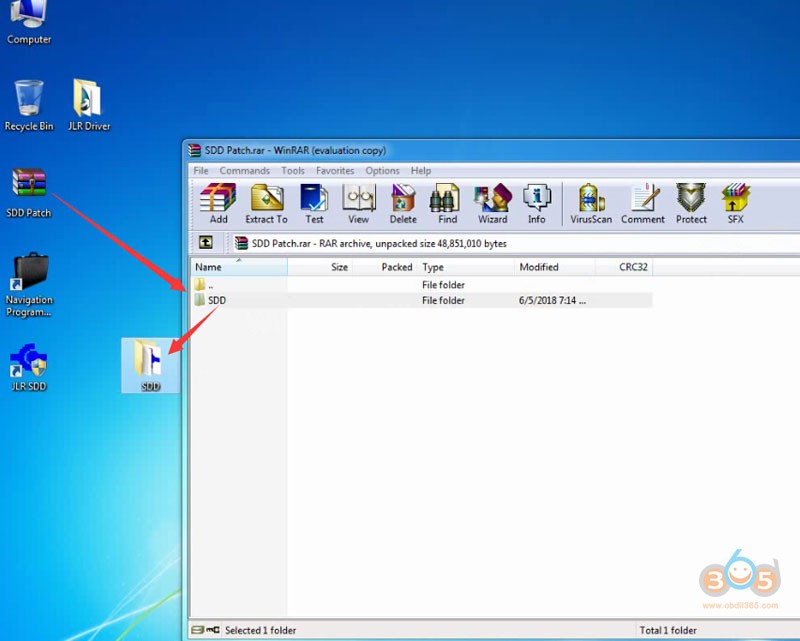The image size is (800, 641).
Task: Click the Delete icon in WinRAR toolbar
Action: (403, 203)
